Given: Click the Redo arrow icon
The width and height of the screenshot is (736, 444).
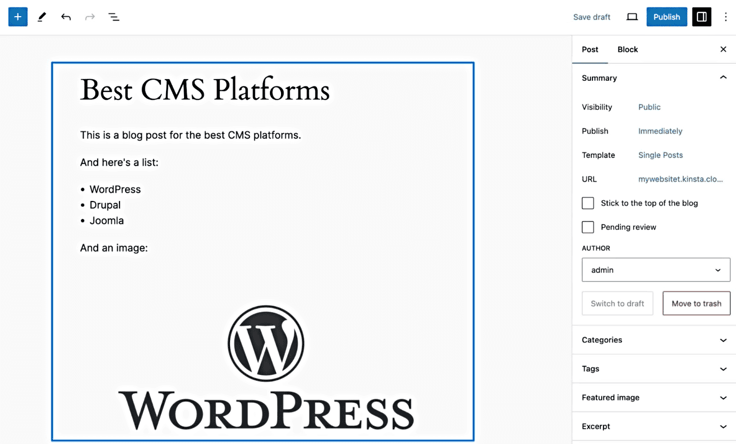Looking at the screenshot, I should coord(90,17).
